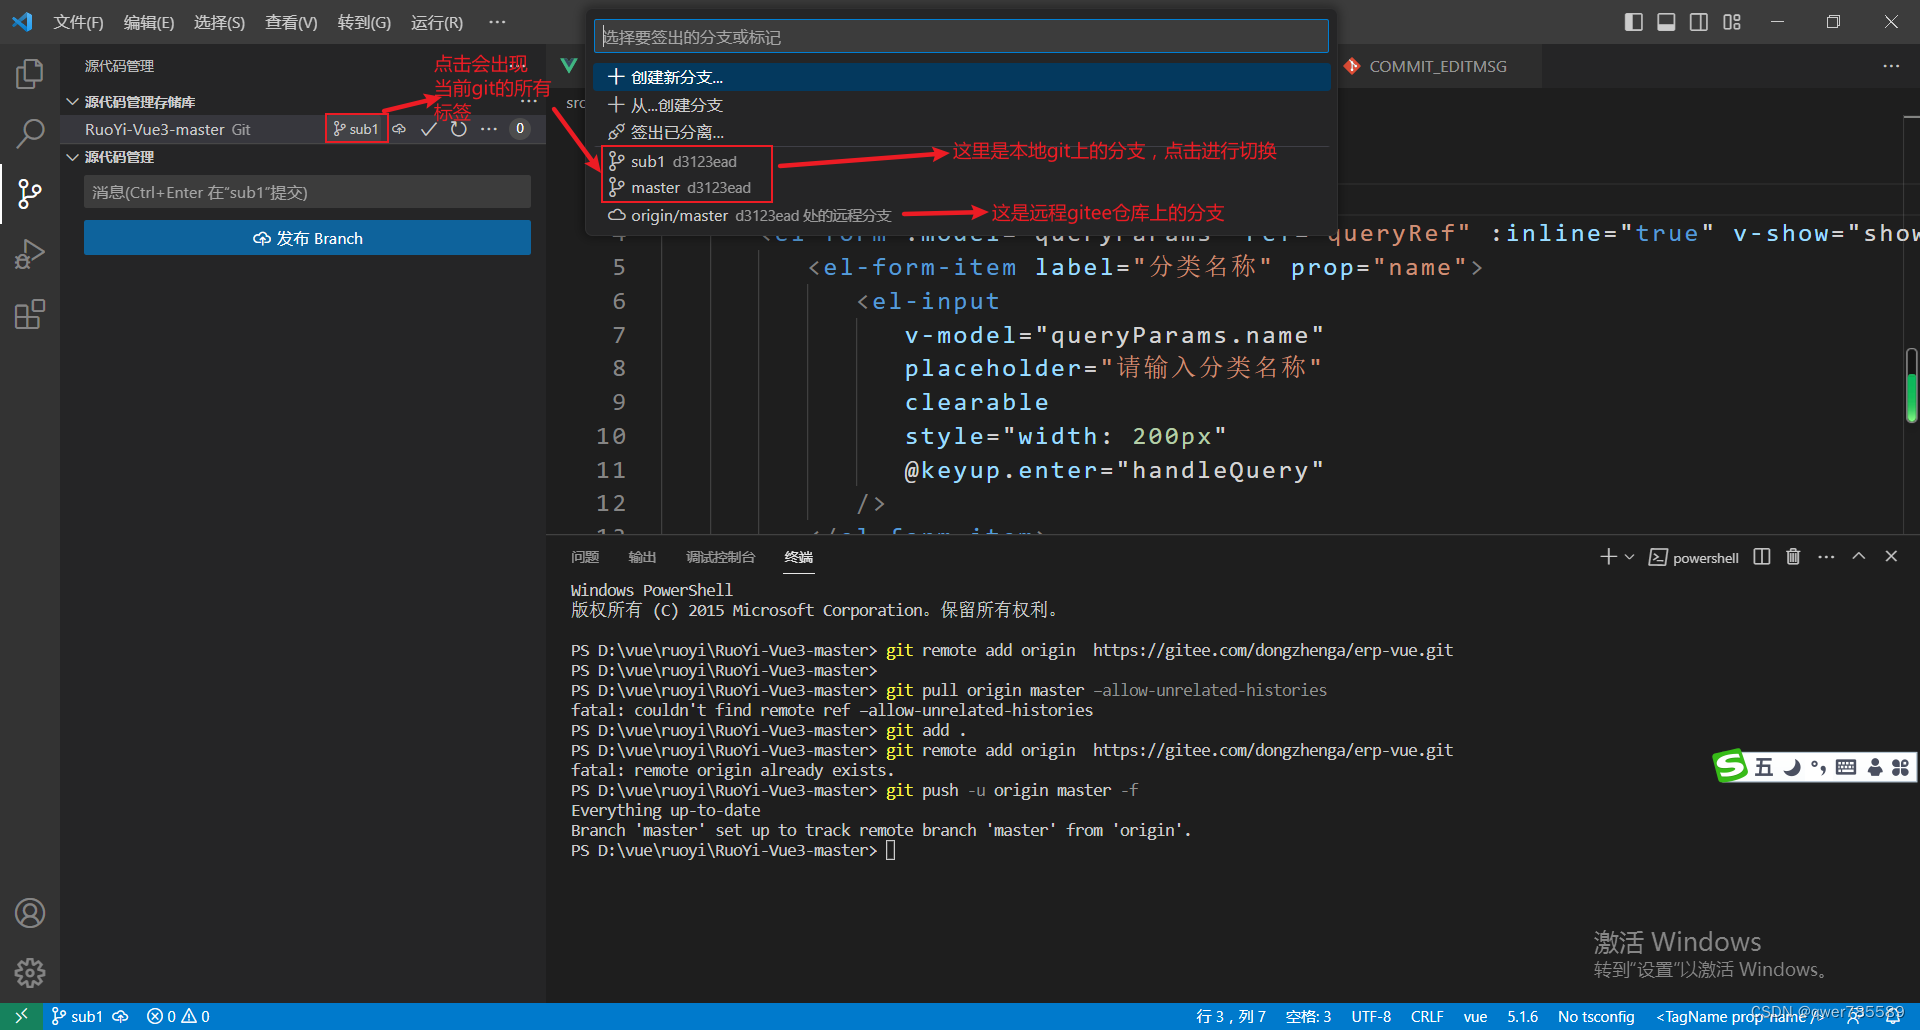Maximize the panel with chevron up
The width and height of the screenshot is (1920, 1030).
1859,557
